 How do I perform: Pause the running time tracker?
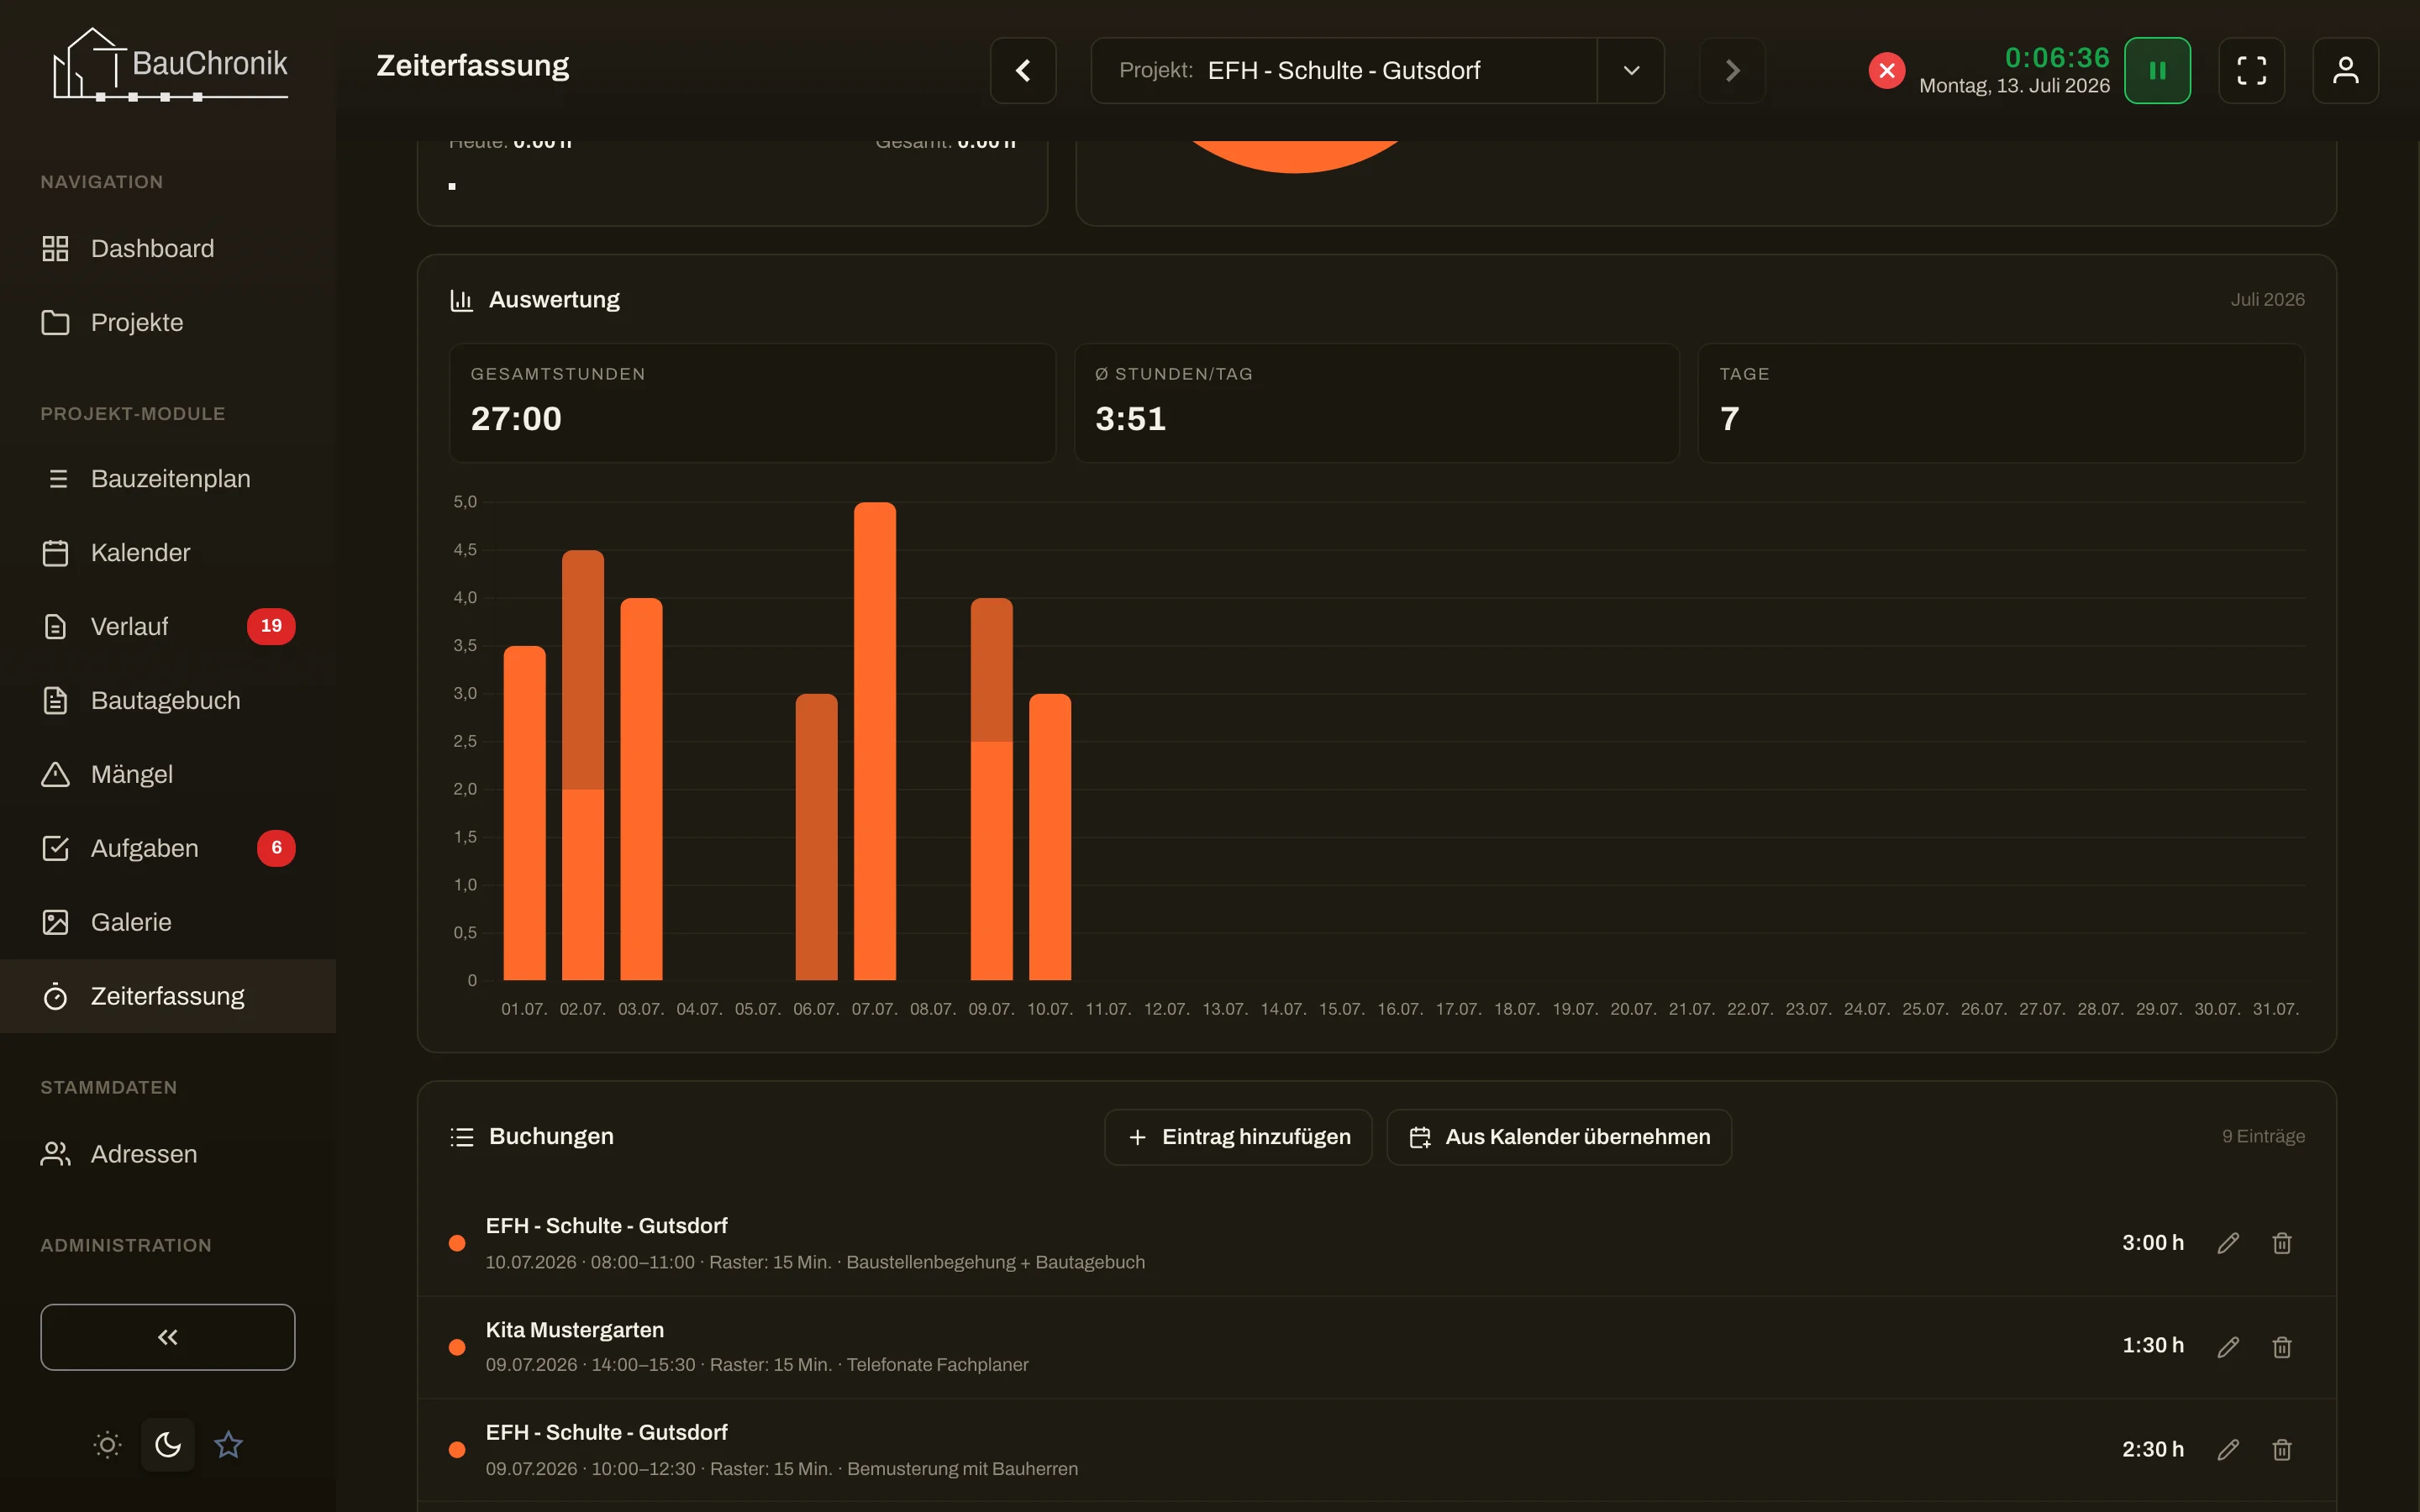tap(2157, 70)
